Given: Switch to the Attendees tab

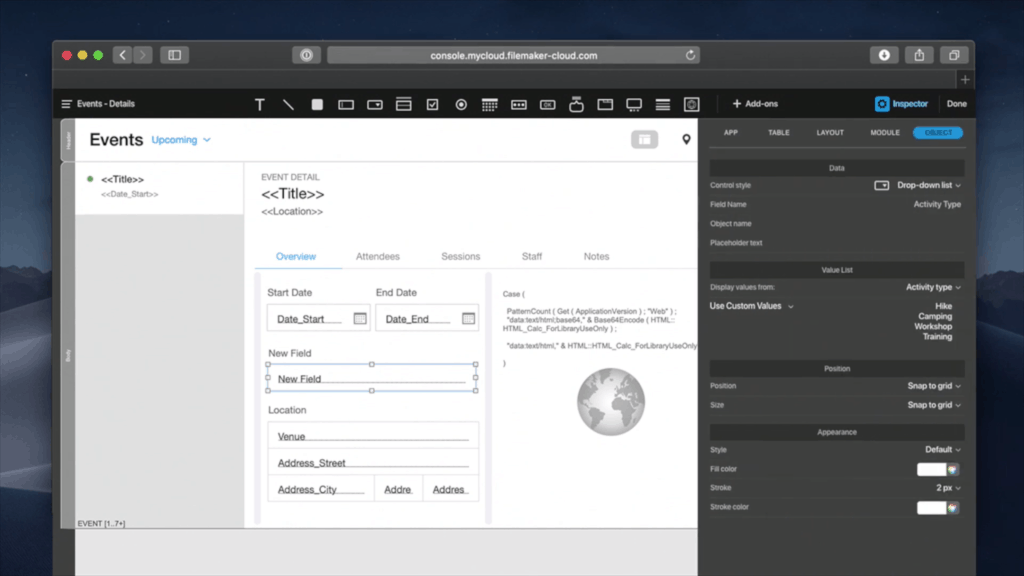Looking at the screenshot, I should click(x=378, y=256).
